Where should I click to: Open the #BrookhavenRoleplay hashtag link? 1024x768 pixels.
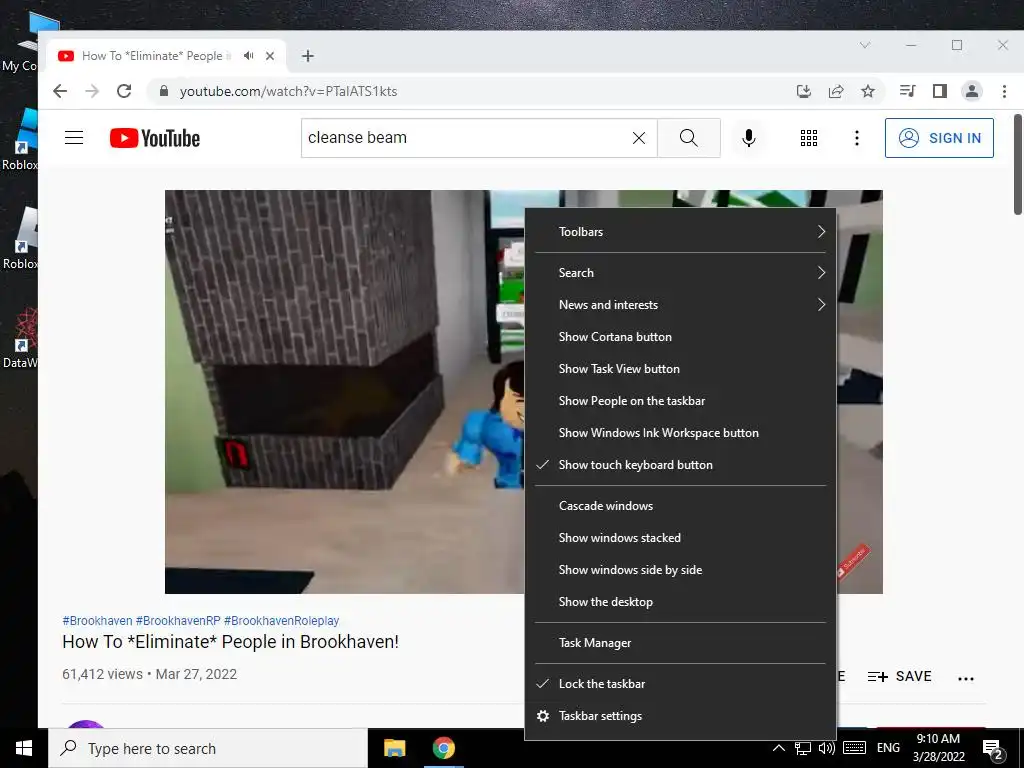point(281,620)
